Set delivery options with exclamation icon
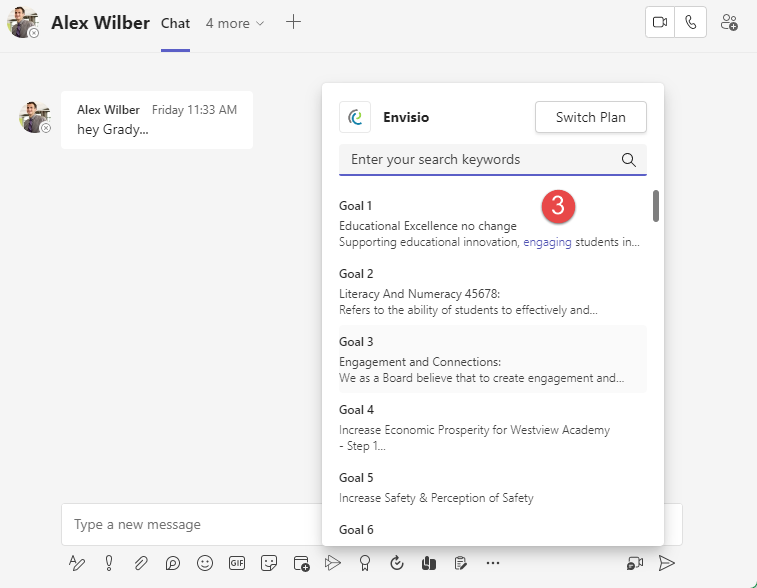 click(109, 563)
